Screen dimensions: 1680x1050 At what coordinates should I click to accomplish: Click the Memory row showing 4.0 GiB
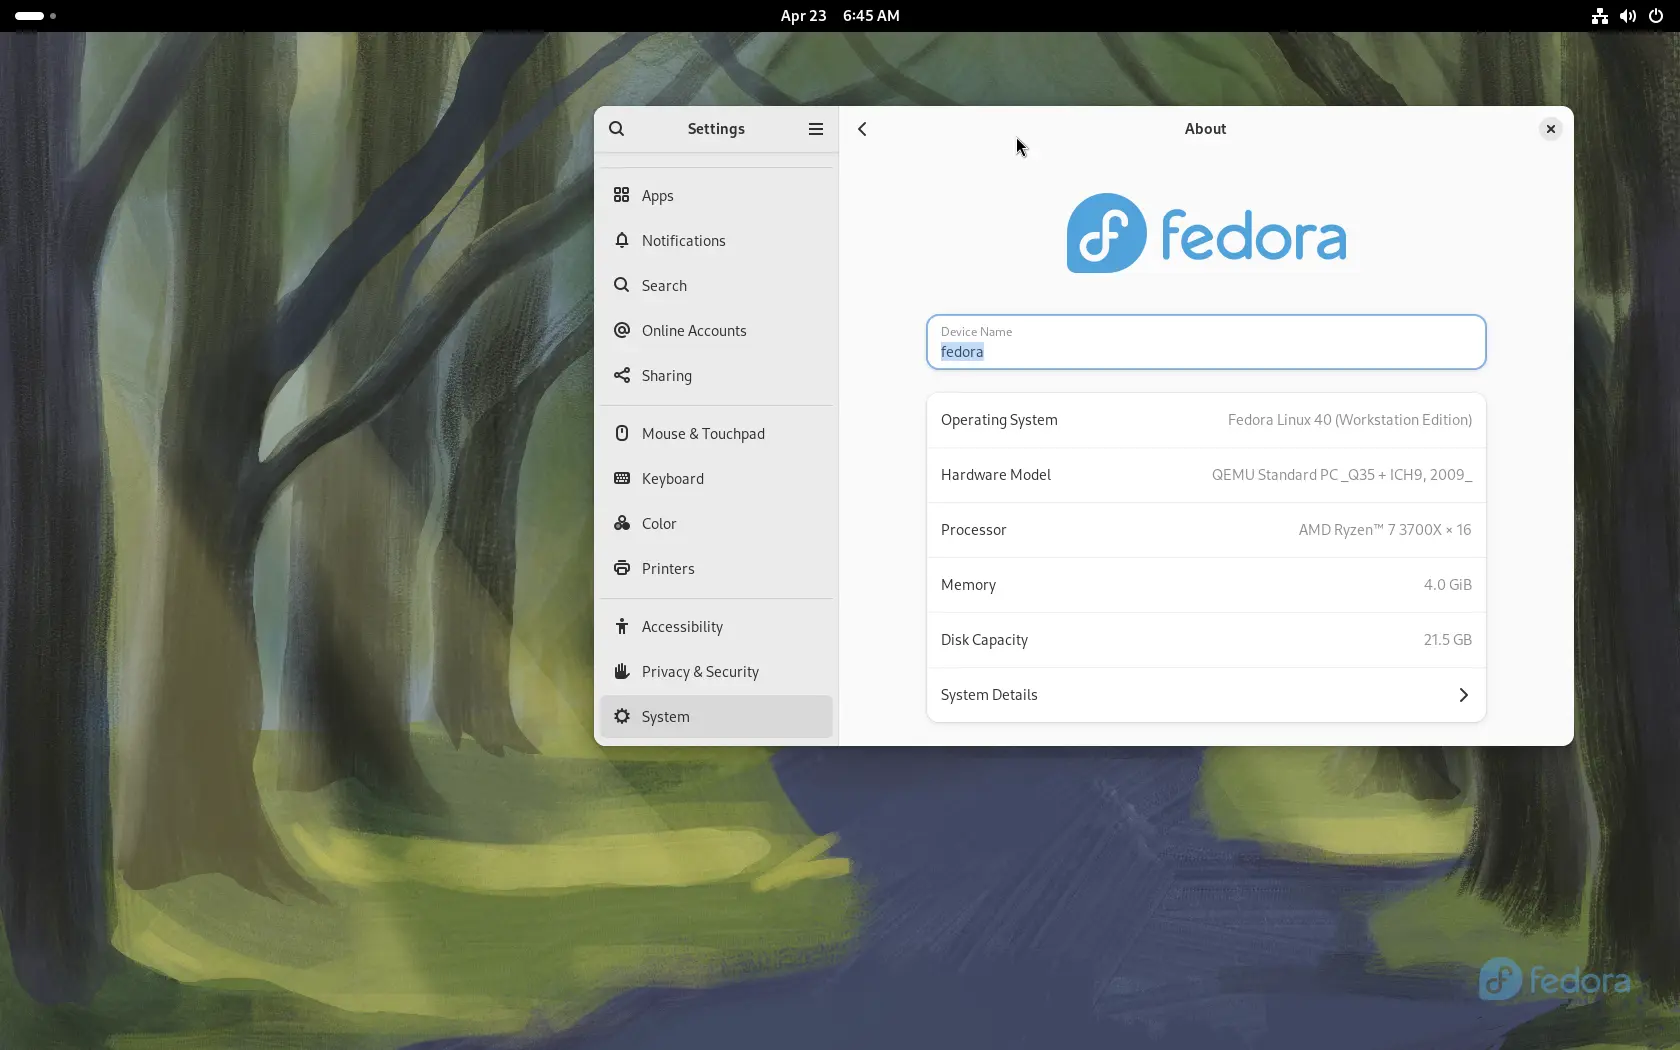coord(1206,585)
